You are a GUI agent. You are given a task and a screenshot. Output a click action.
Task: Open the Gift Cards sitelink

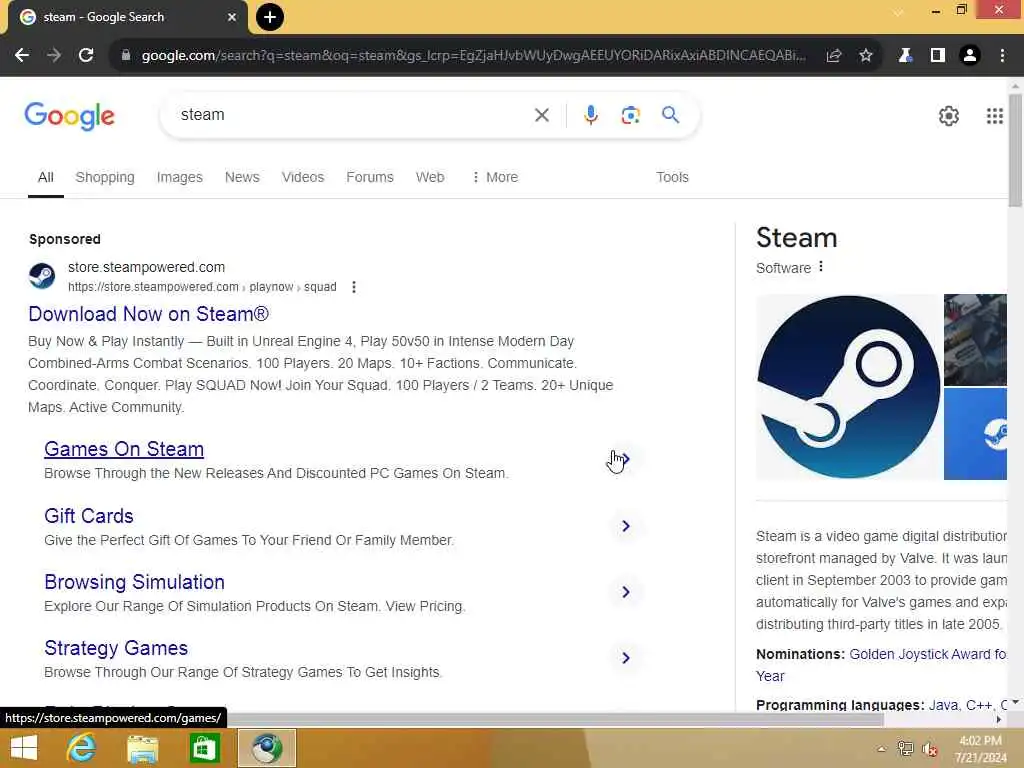click(89, 516)
